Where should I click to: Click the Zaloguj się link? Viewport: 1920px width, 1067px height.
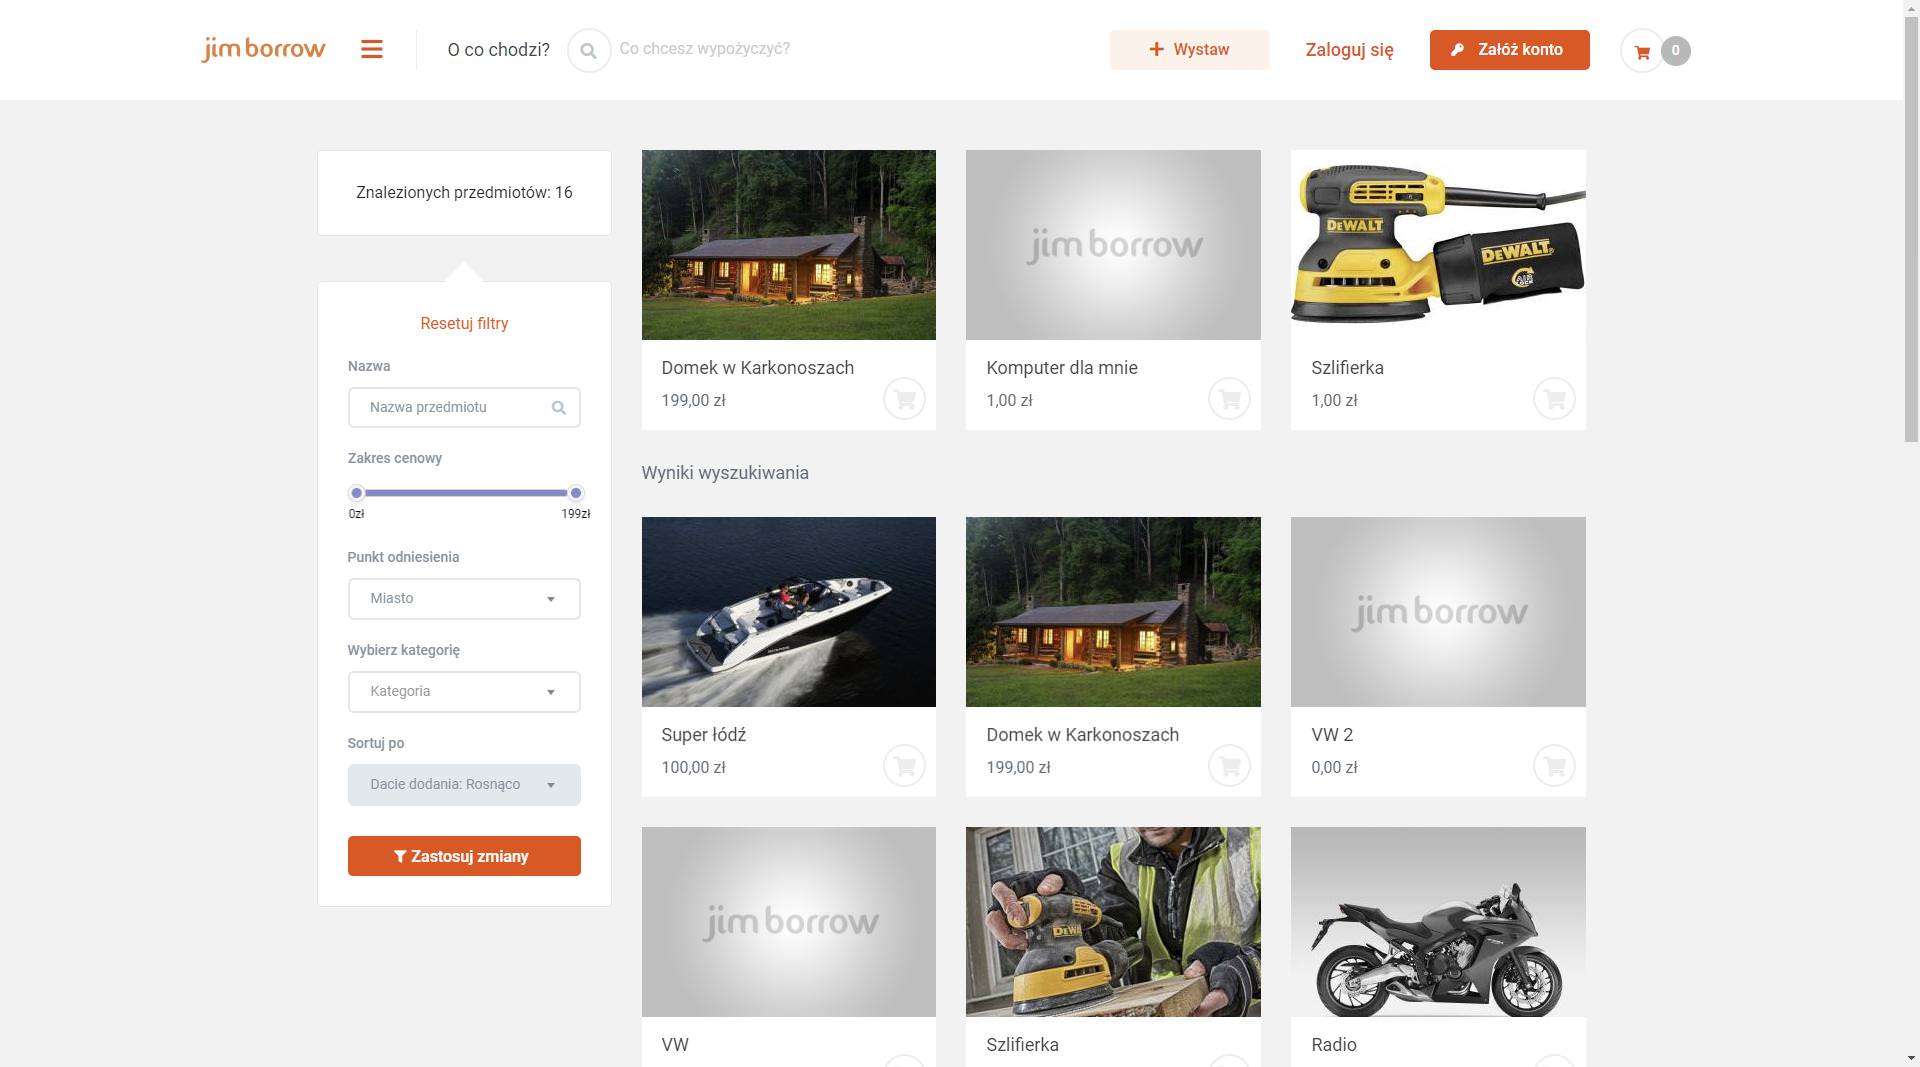(x=1349, y=50)
